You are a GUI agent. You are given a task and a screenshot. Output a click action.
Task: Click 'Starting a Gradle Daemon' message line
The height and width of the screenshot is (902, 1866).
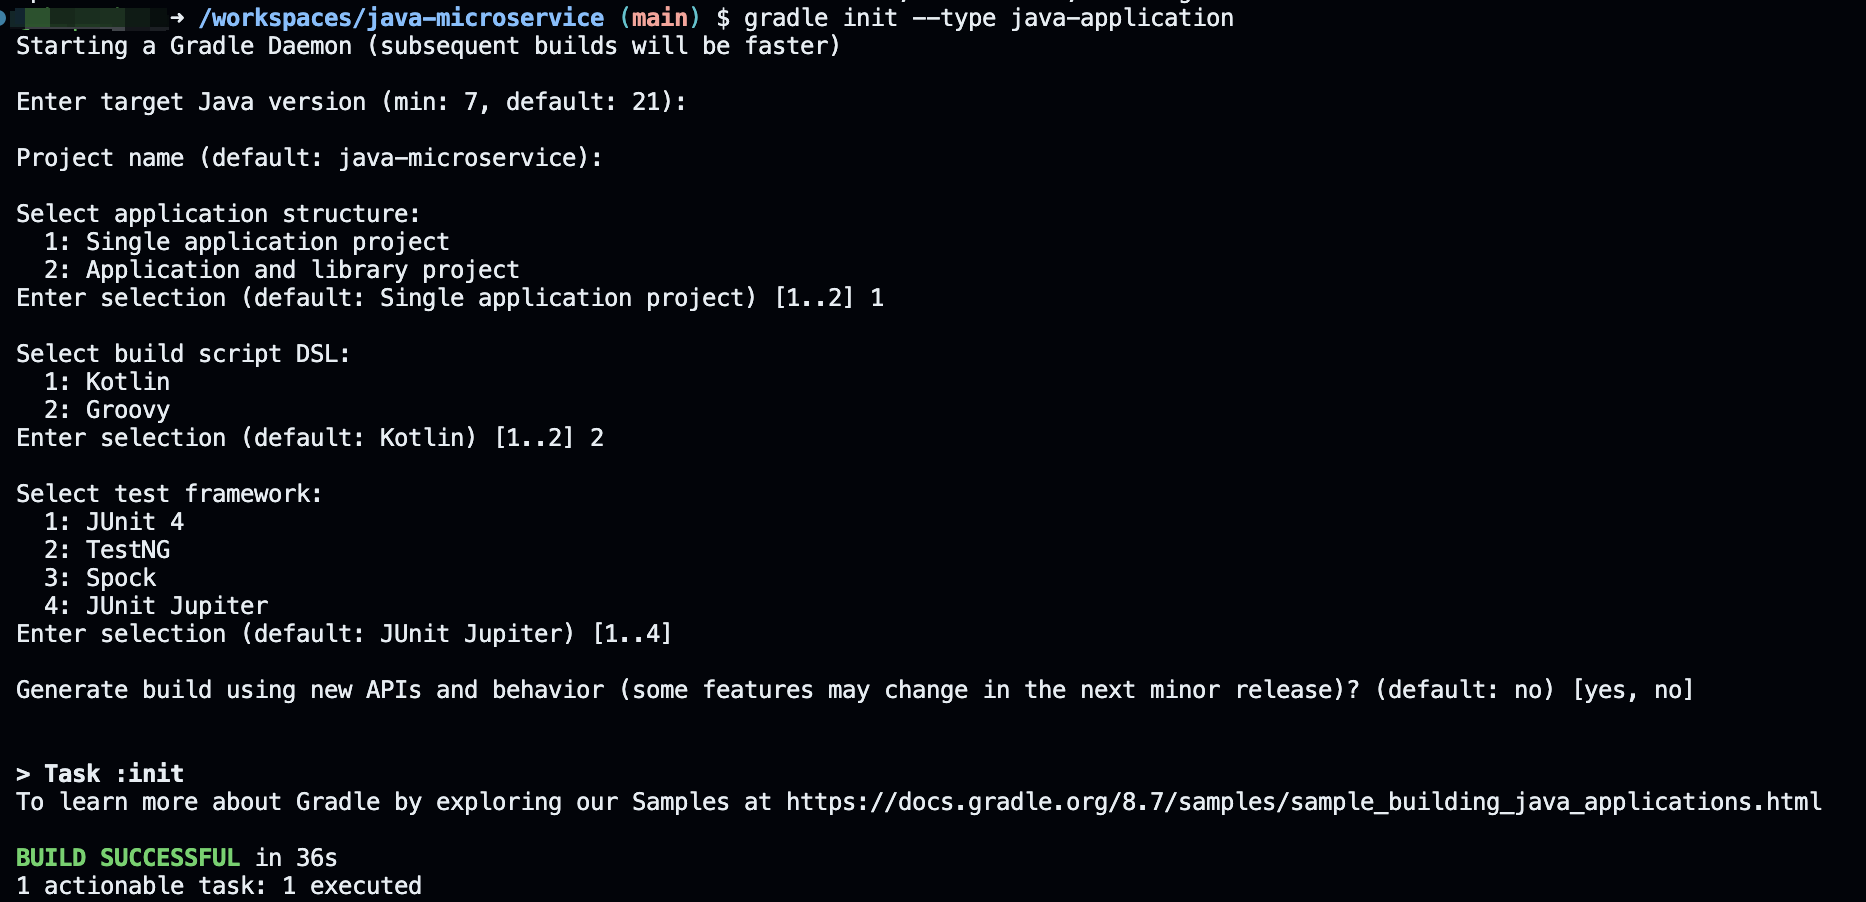428,46
